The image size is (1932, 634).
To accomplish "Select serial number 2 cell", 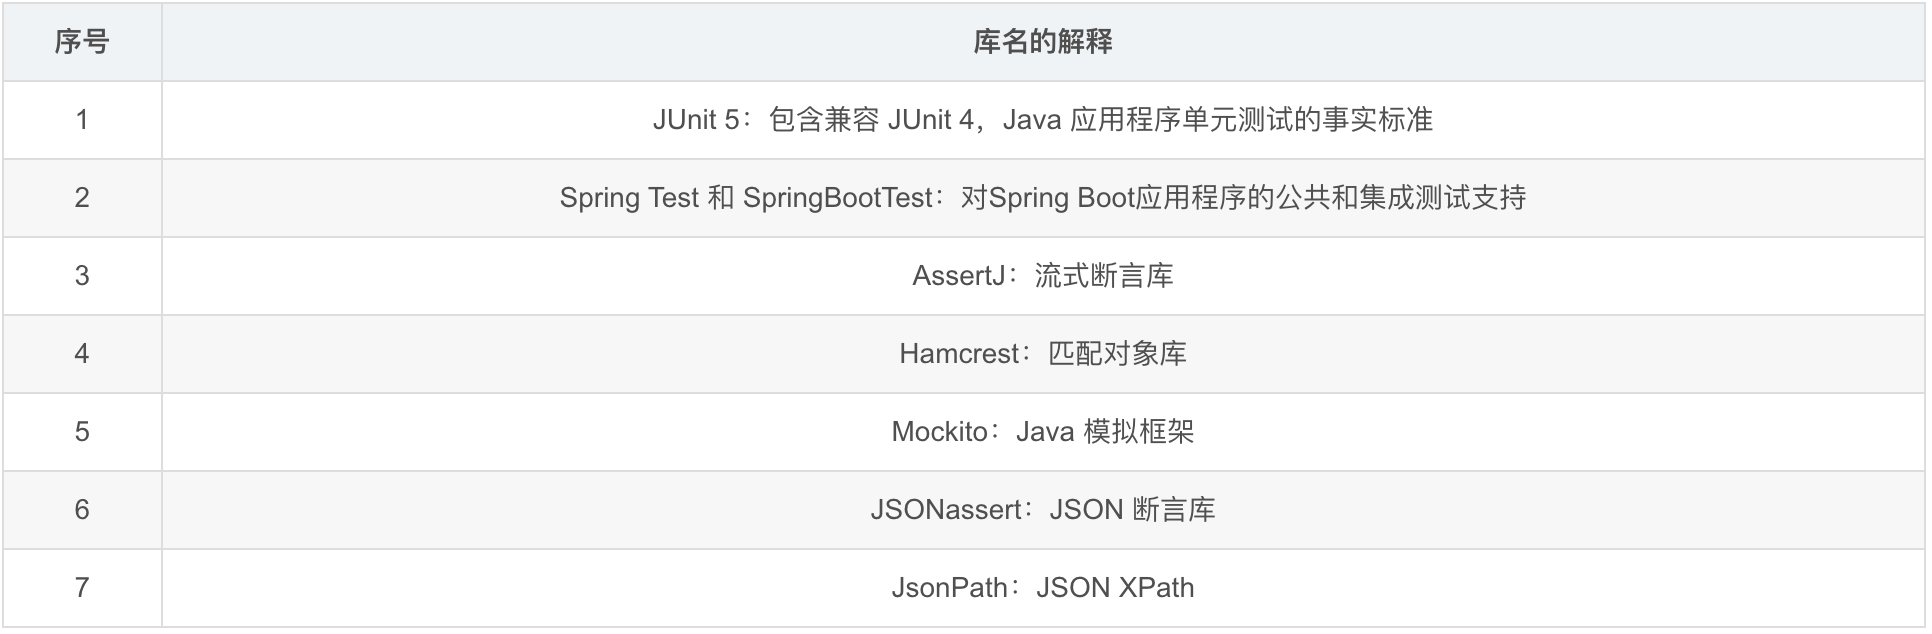I will (82, 198).
